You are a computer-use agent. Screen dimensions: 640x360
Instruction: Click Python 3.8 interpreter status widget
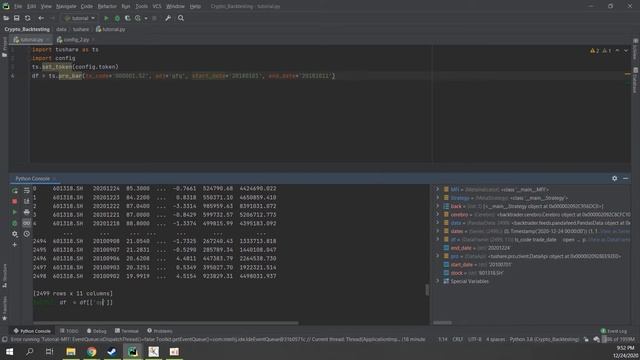[544, 339]
